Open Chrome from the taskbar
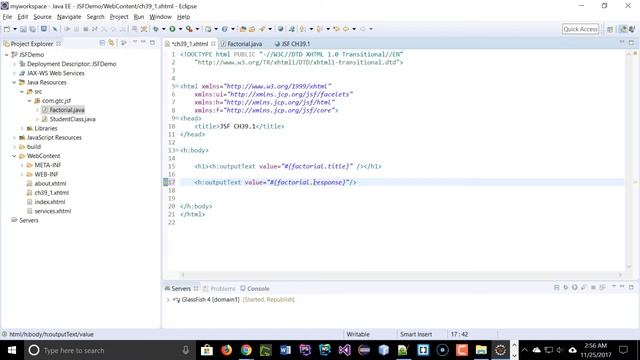The height and width of the screenshot is (360, 640). 246,350
